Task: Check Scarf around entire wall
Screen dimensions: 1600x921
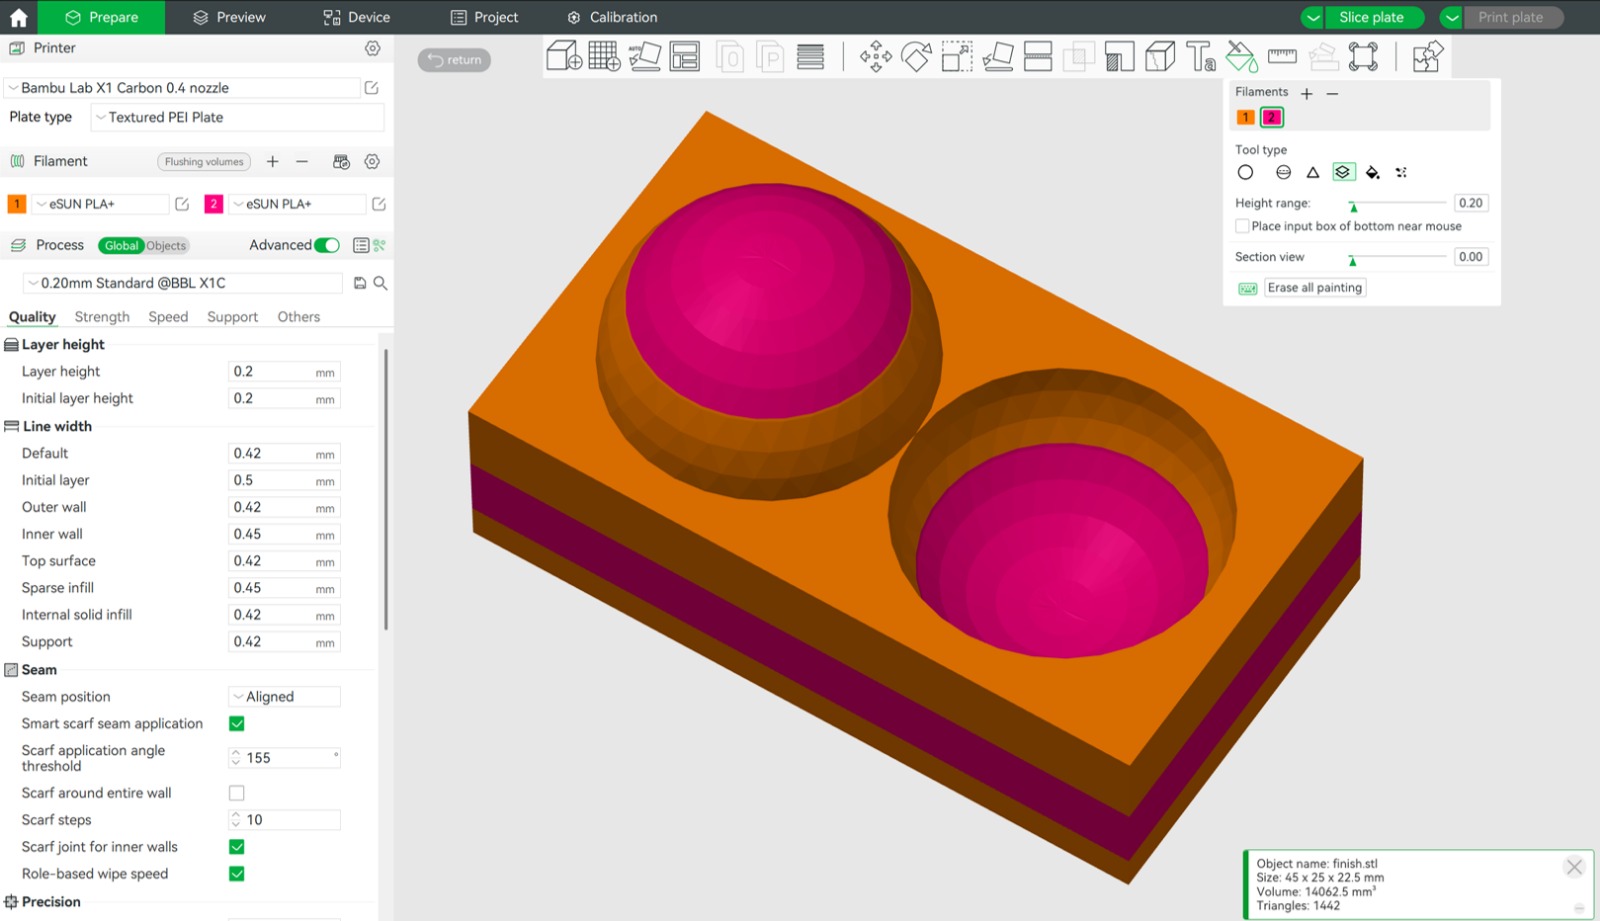Action: 237,793
